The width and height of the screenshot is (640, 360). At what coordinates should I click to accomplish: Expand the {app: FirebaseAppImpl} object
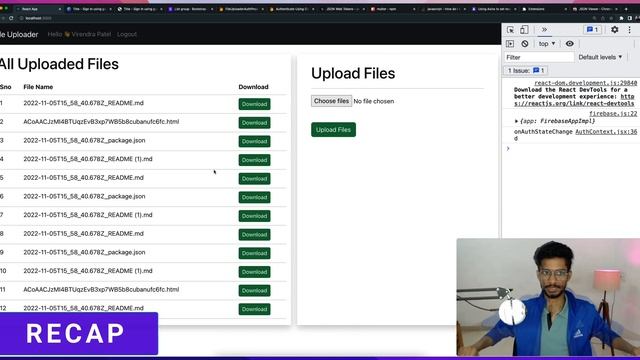click(x=516, y=121)
